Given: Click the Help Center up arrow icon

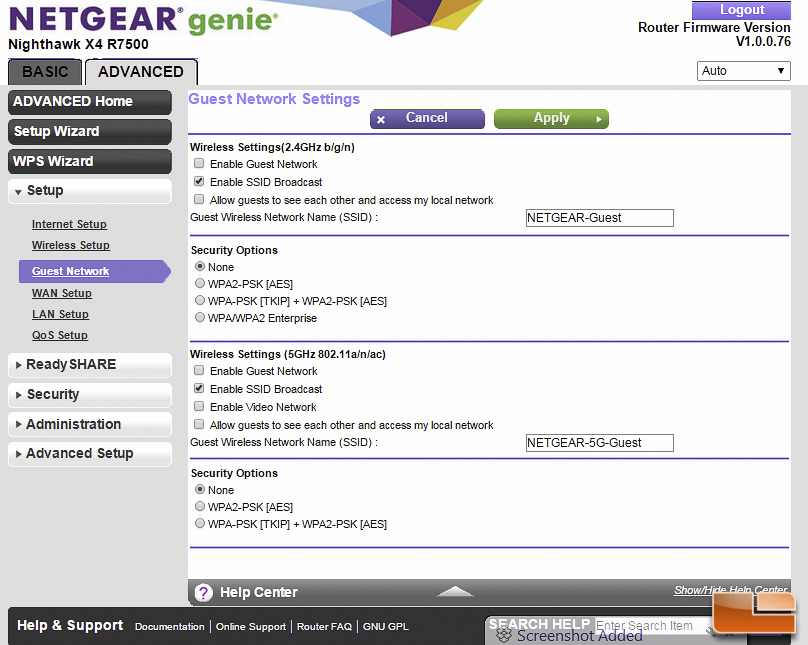Looking at the screenshot, I should click(455, 591).
